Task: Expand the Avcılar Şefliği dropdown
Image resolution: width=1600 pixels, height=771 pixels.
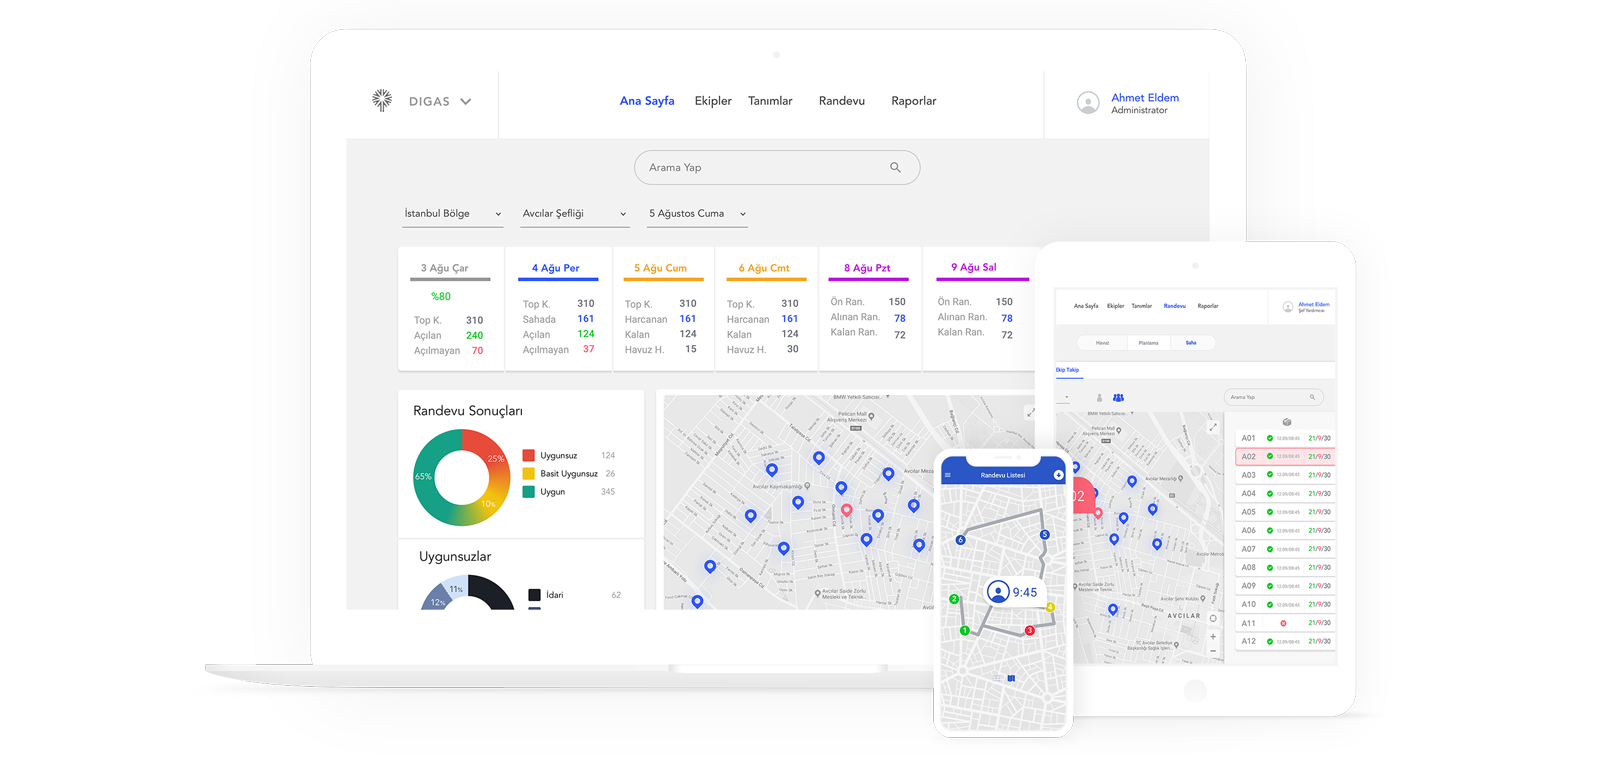Action: tap(574, 214)
